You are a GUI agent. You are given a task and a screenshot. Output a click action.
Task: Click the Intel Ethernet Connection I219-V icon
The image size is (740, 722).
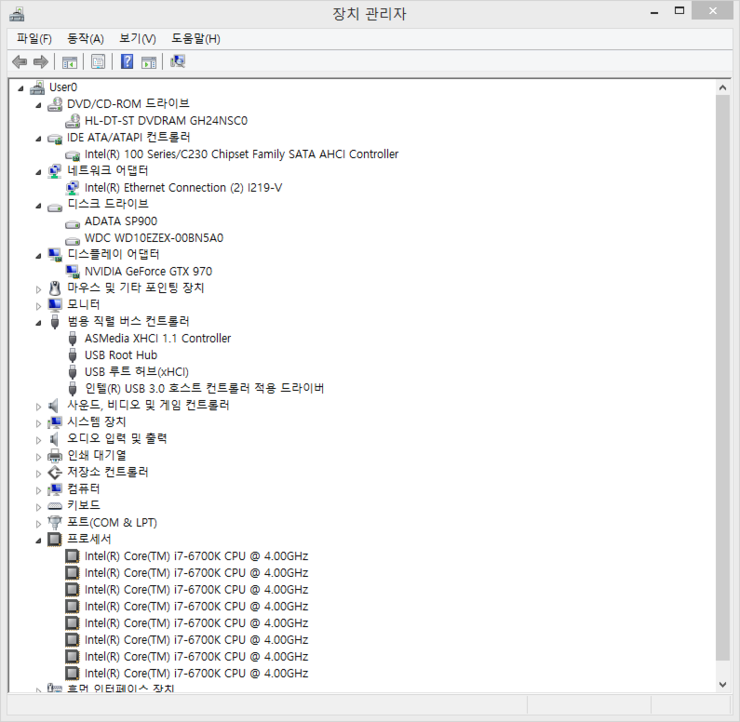(x=72, y=188)
